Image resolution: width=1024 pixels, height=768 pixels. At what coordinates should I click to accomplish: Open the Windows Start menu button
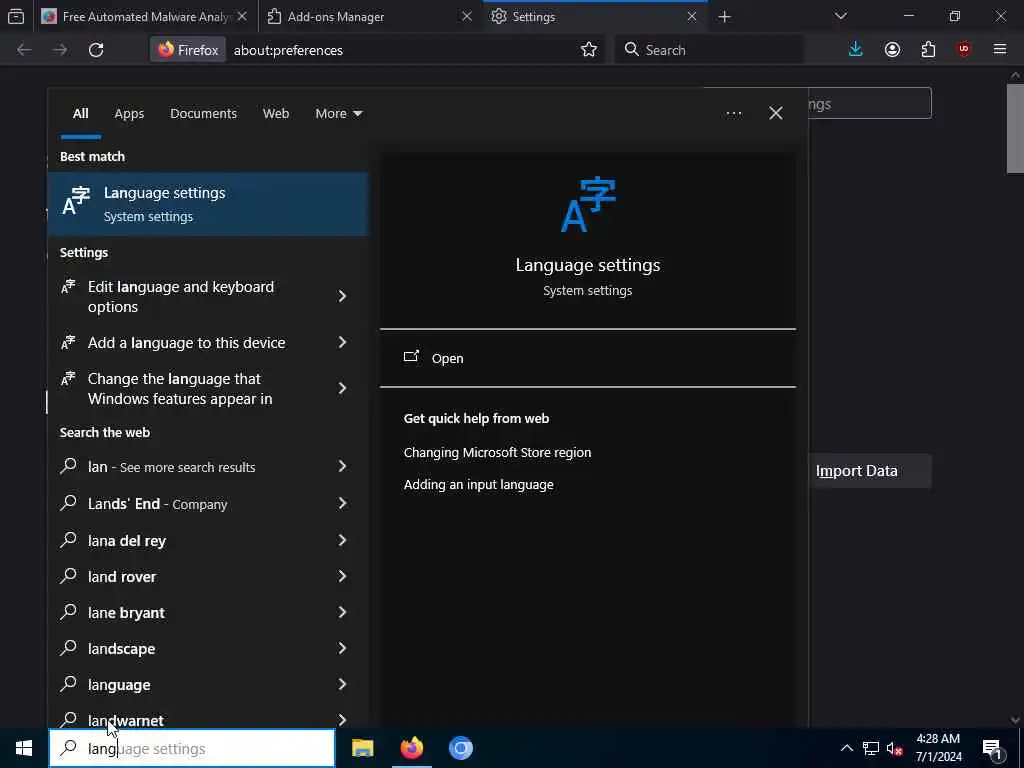[x=24, y=748]
